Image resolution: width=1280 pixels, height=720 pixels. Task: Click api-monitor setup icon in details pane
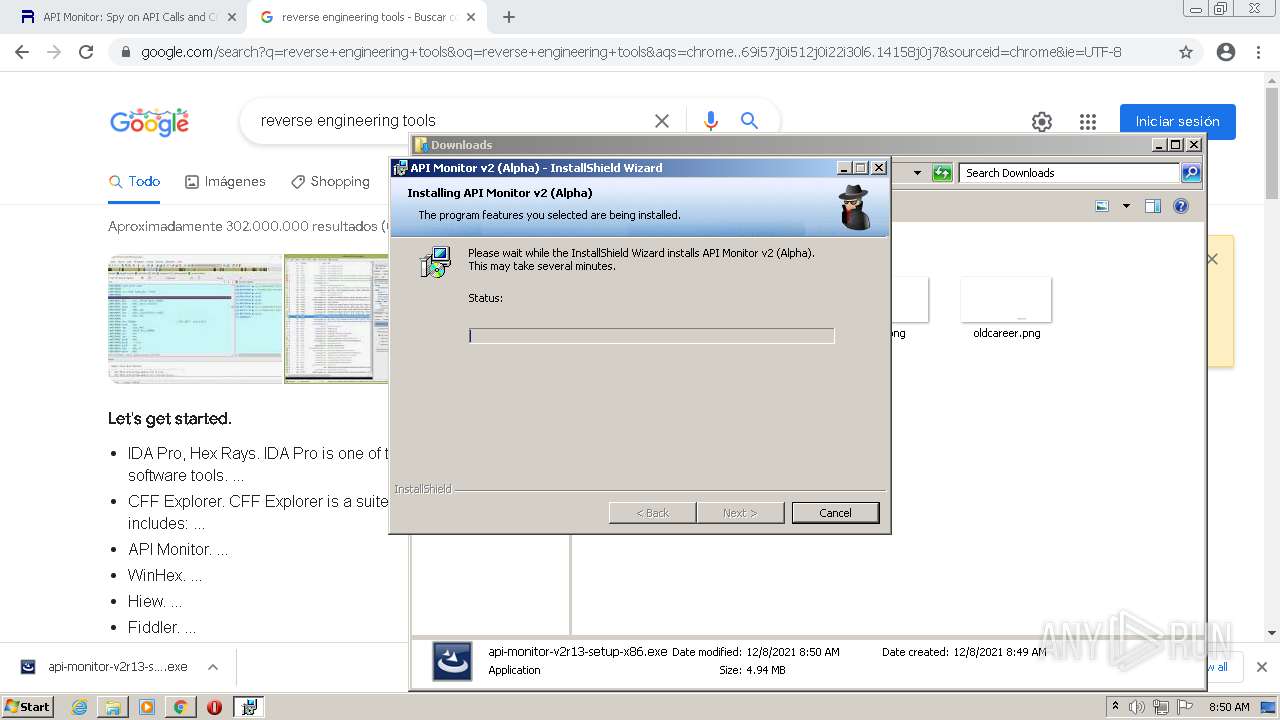click(x=452, y=661)
